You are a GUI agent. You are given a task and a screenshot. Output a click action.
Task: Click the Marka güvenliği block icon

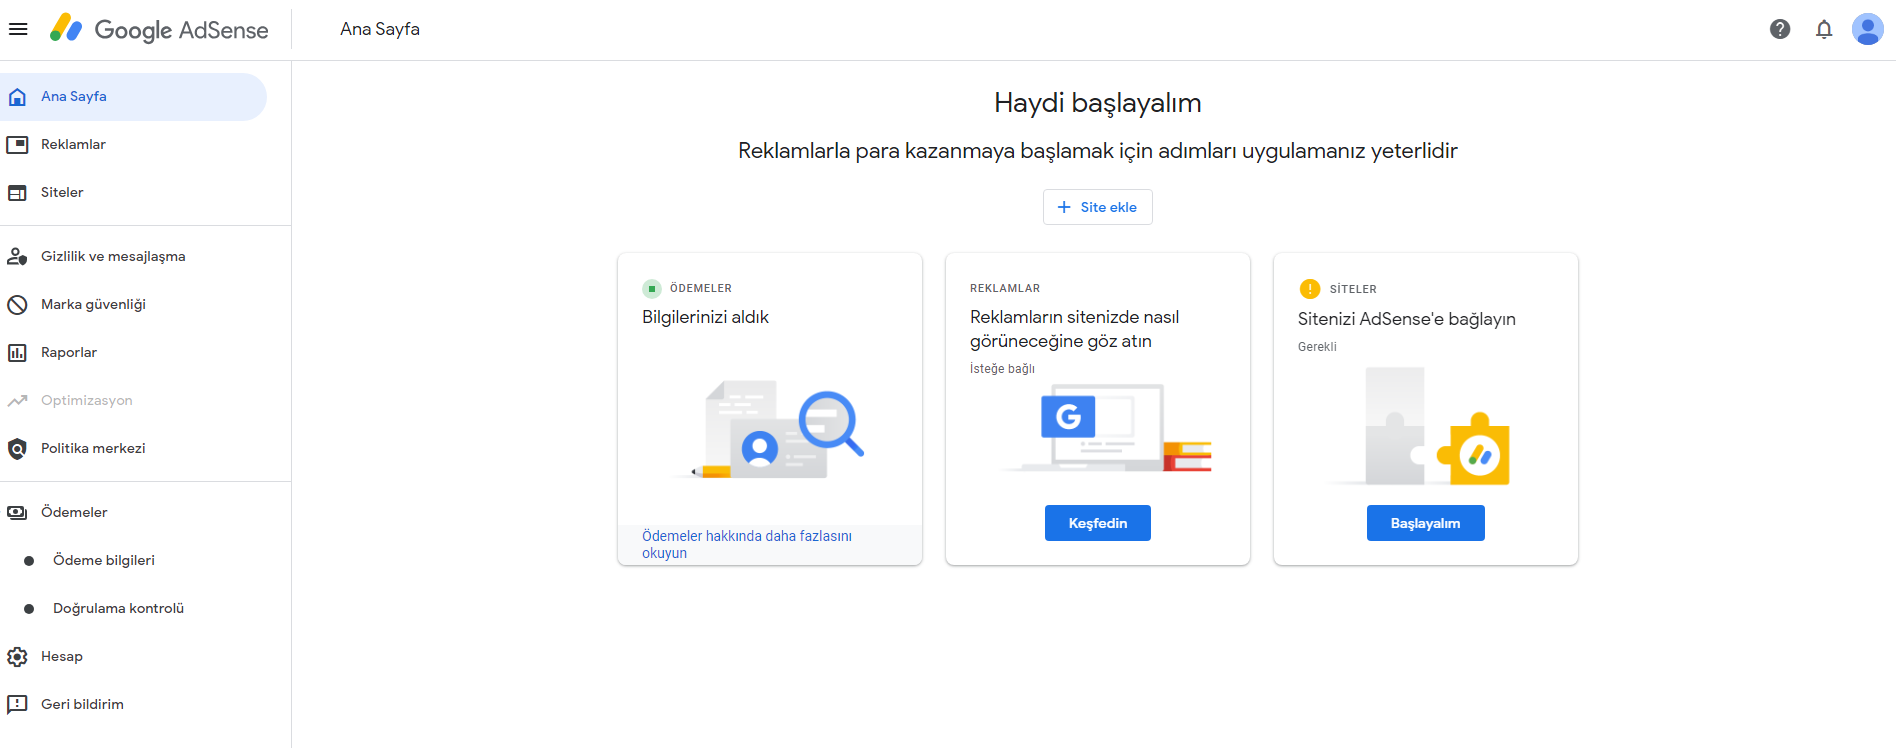coord(17,305)
